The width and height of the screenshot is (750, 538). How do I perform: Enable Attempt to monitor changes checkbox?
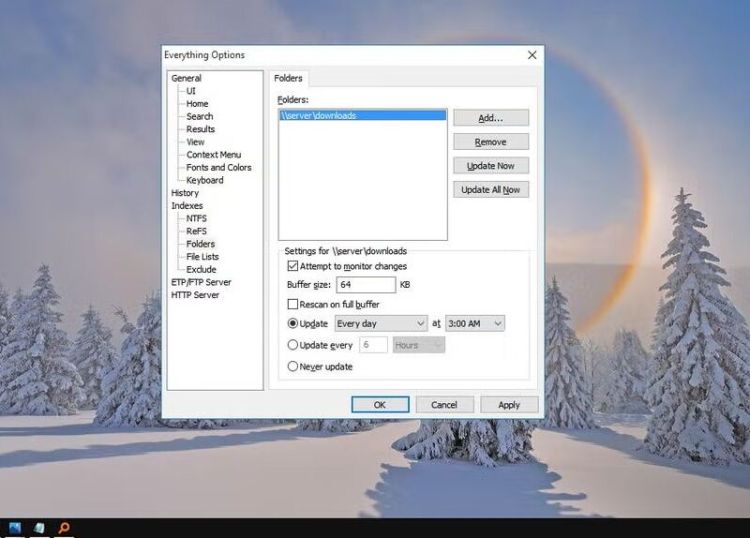293,267
